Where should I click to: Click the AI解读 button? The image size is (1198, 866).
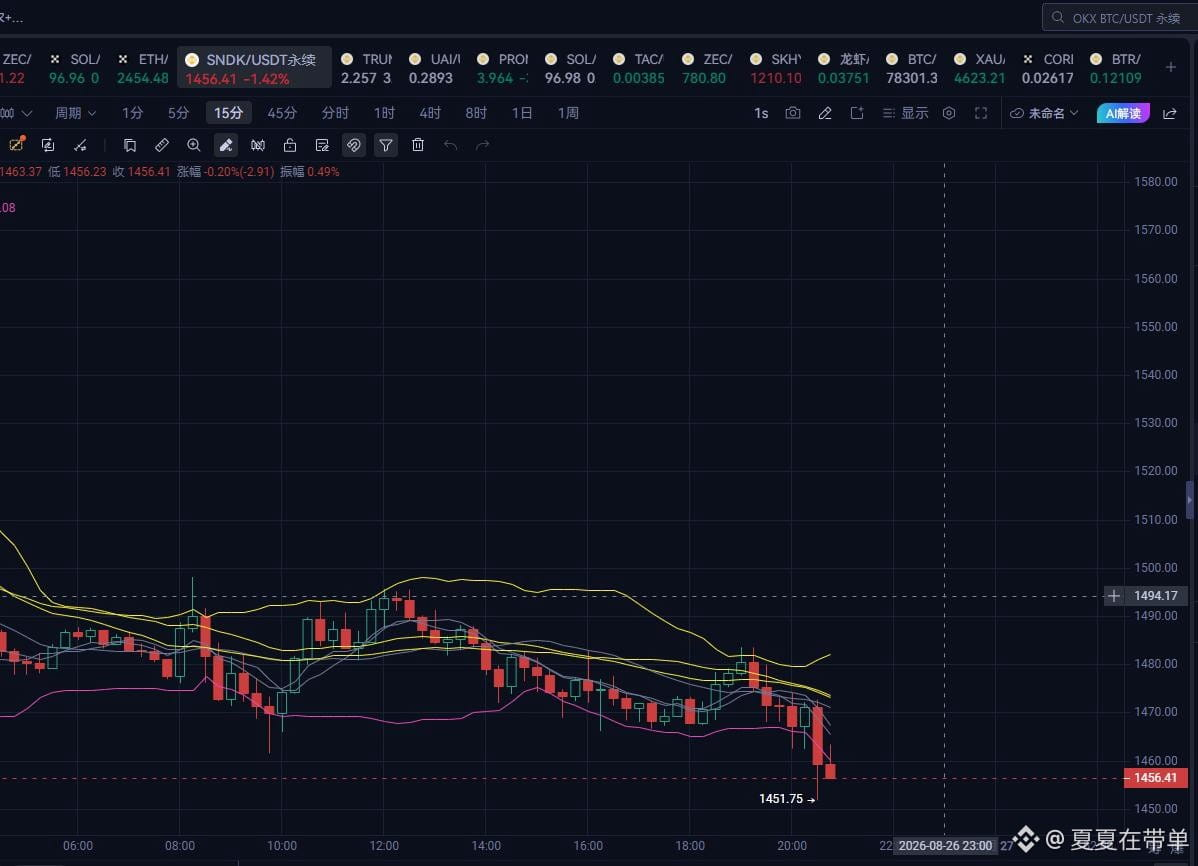[x=1123, y=113]
